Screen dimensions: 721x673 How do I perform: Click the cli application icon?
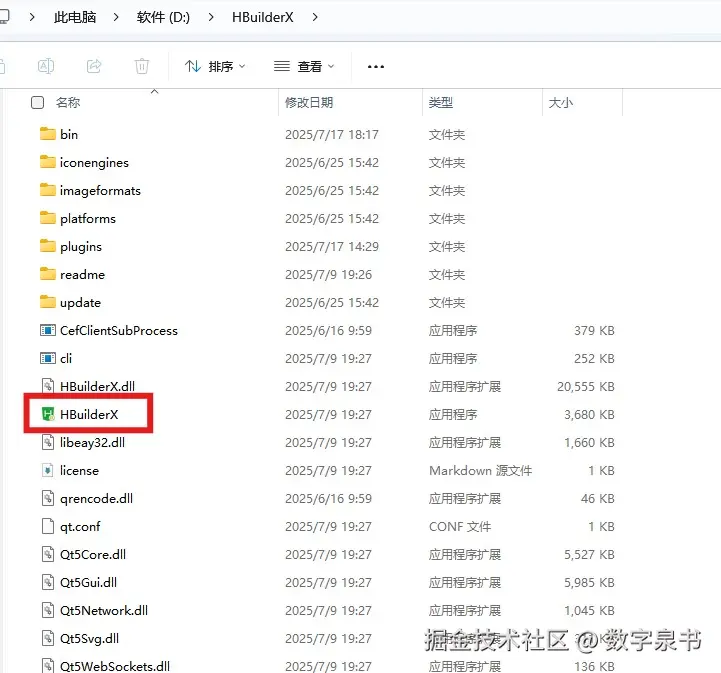point(48,358)
